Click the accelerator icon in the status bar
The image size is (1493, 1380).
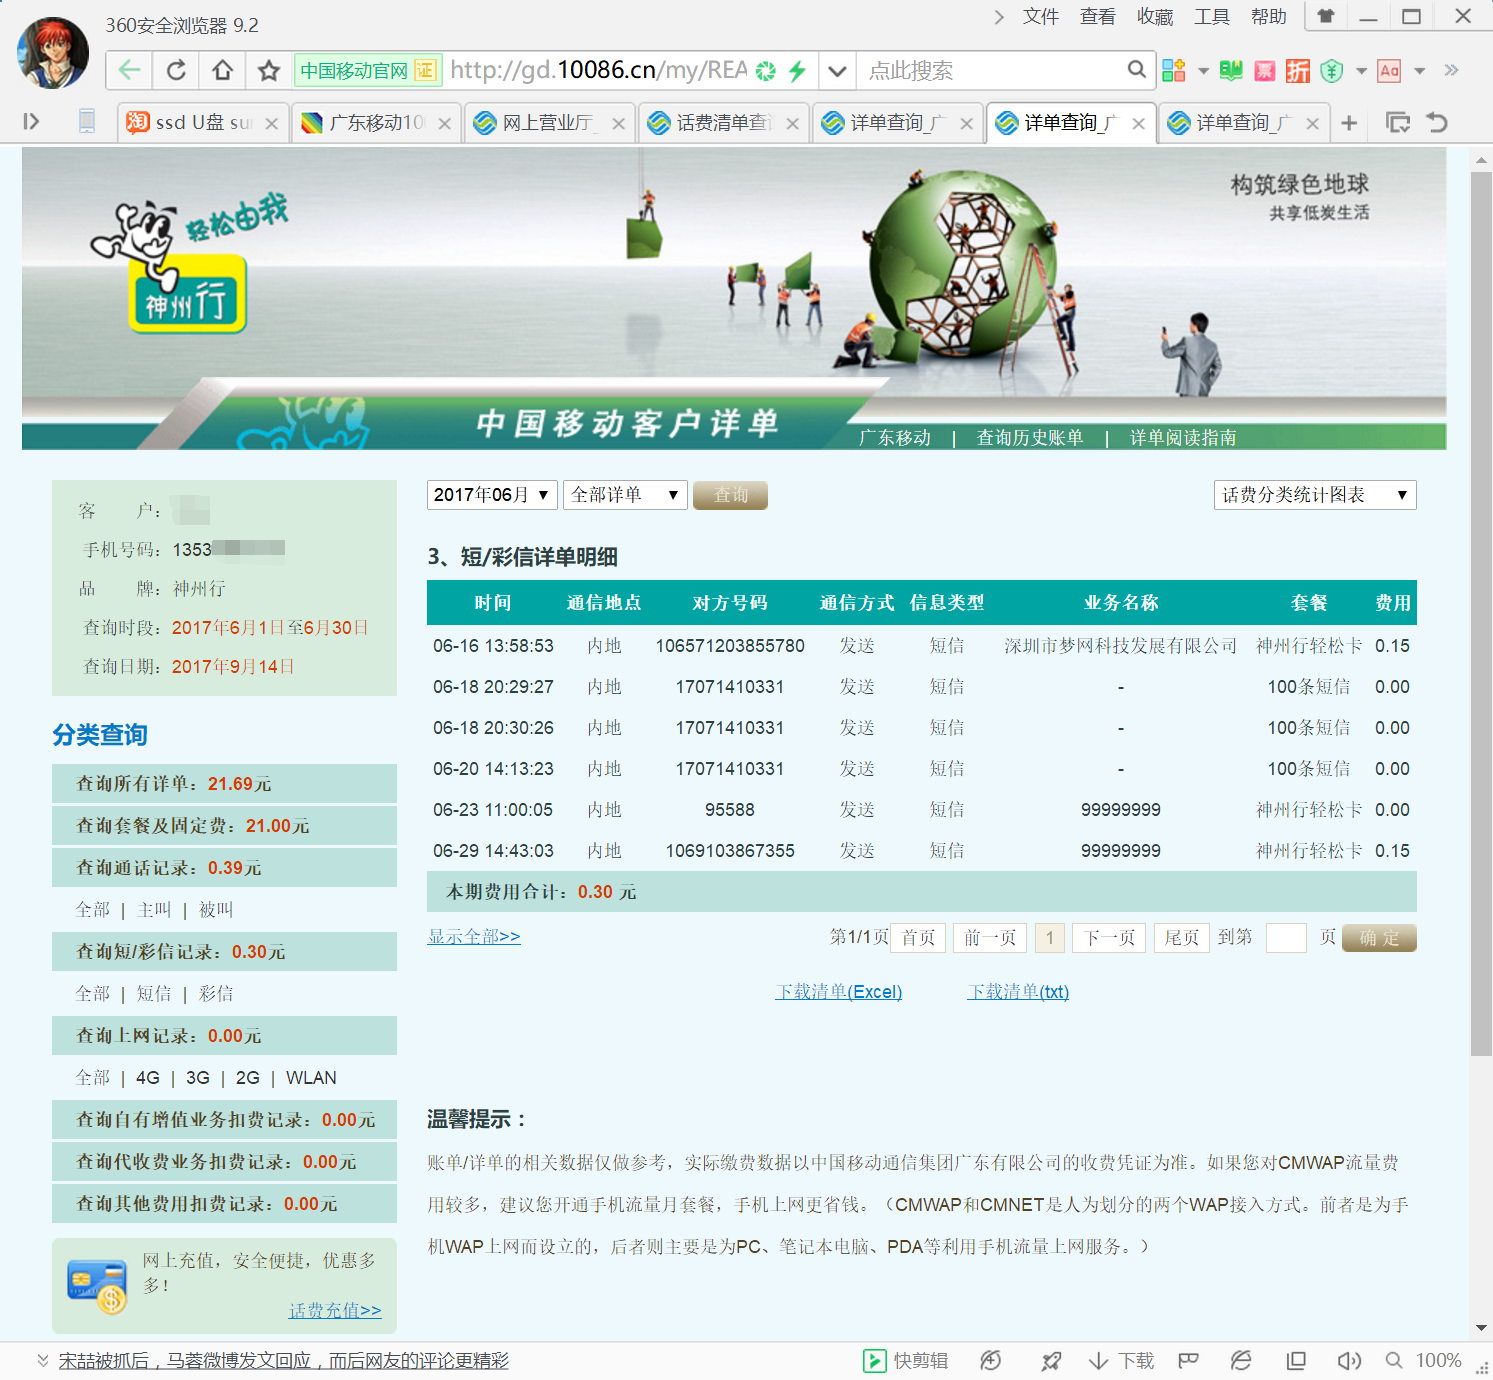[x=991, y=1360]
